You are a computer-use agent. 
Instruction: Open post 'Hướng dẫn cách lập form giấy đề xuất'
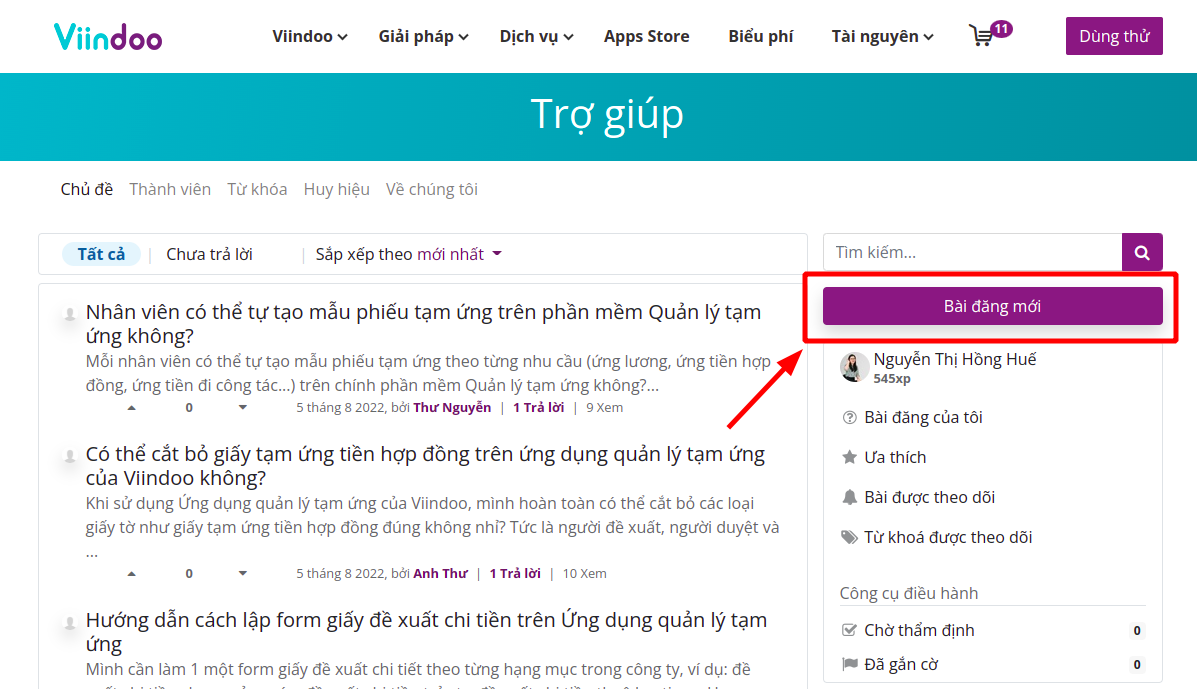point(427,632)
